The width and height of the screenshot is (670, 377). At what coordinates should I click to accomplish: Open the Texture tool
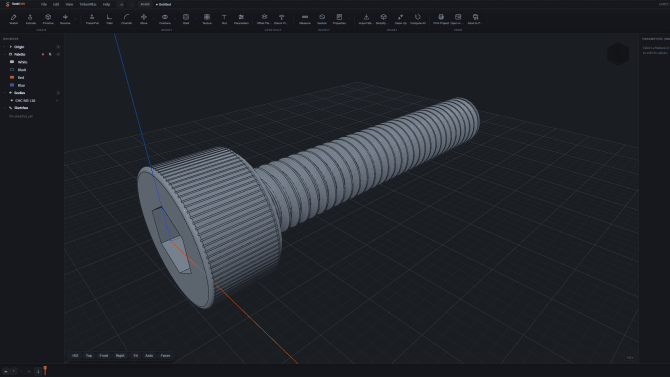(207, 19)
